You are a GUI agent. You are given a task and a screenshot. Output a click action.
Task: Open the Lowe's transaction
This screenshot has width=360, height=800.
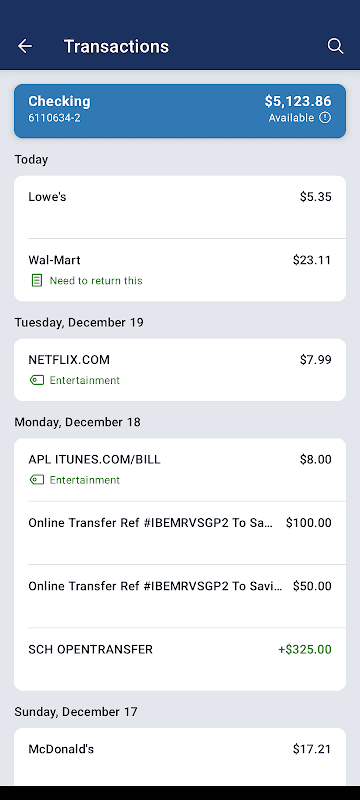pos(180,207)
